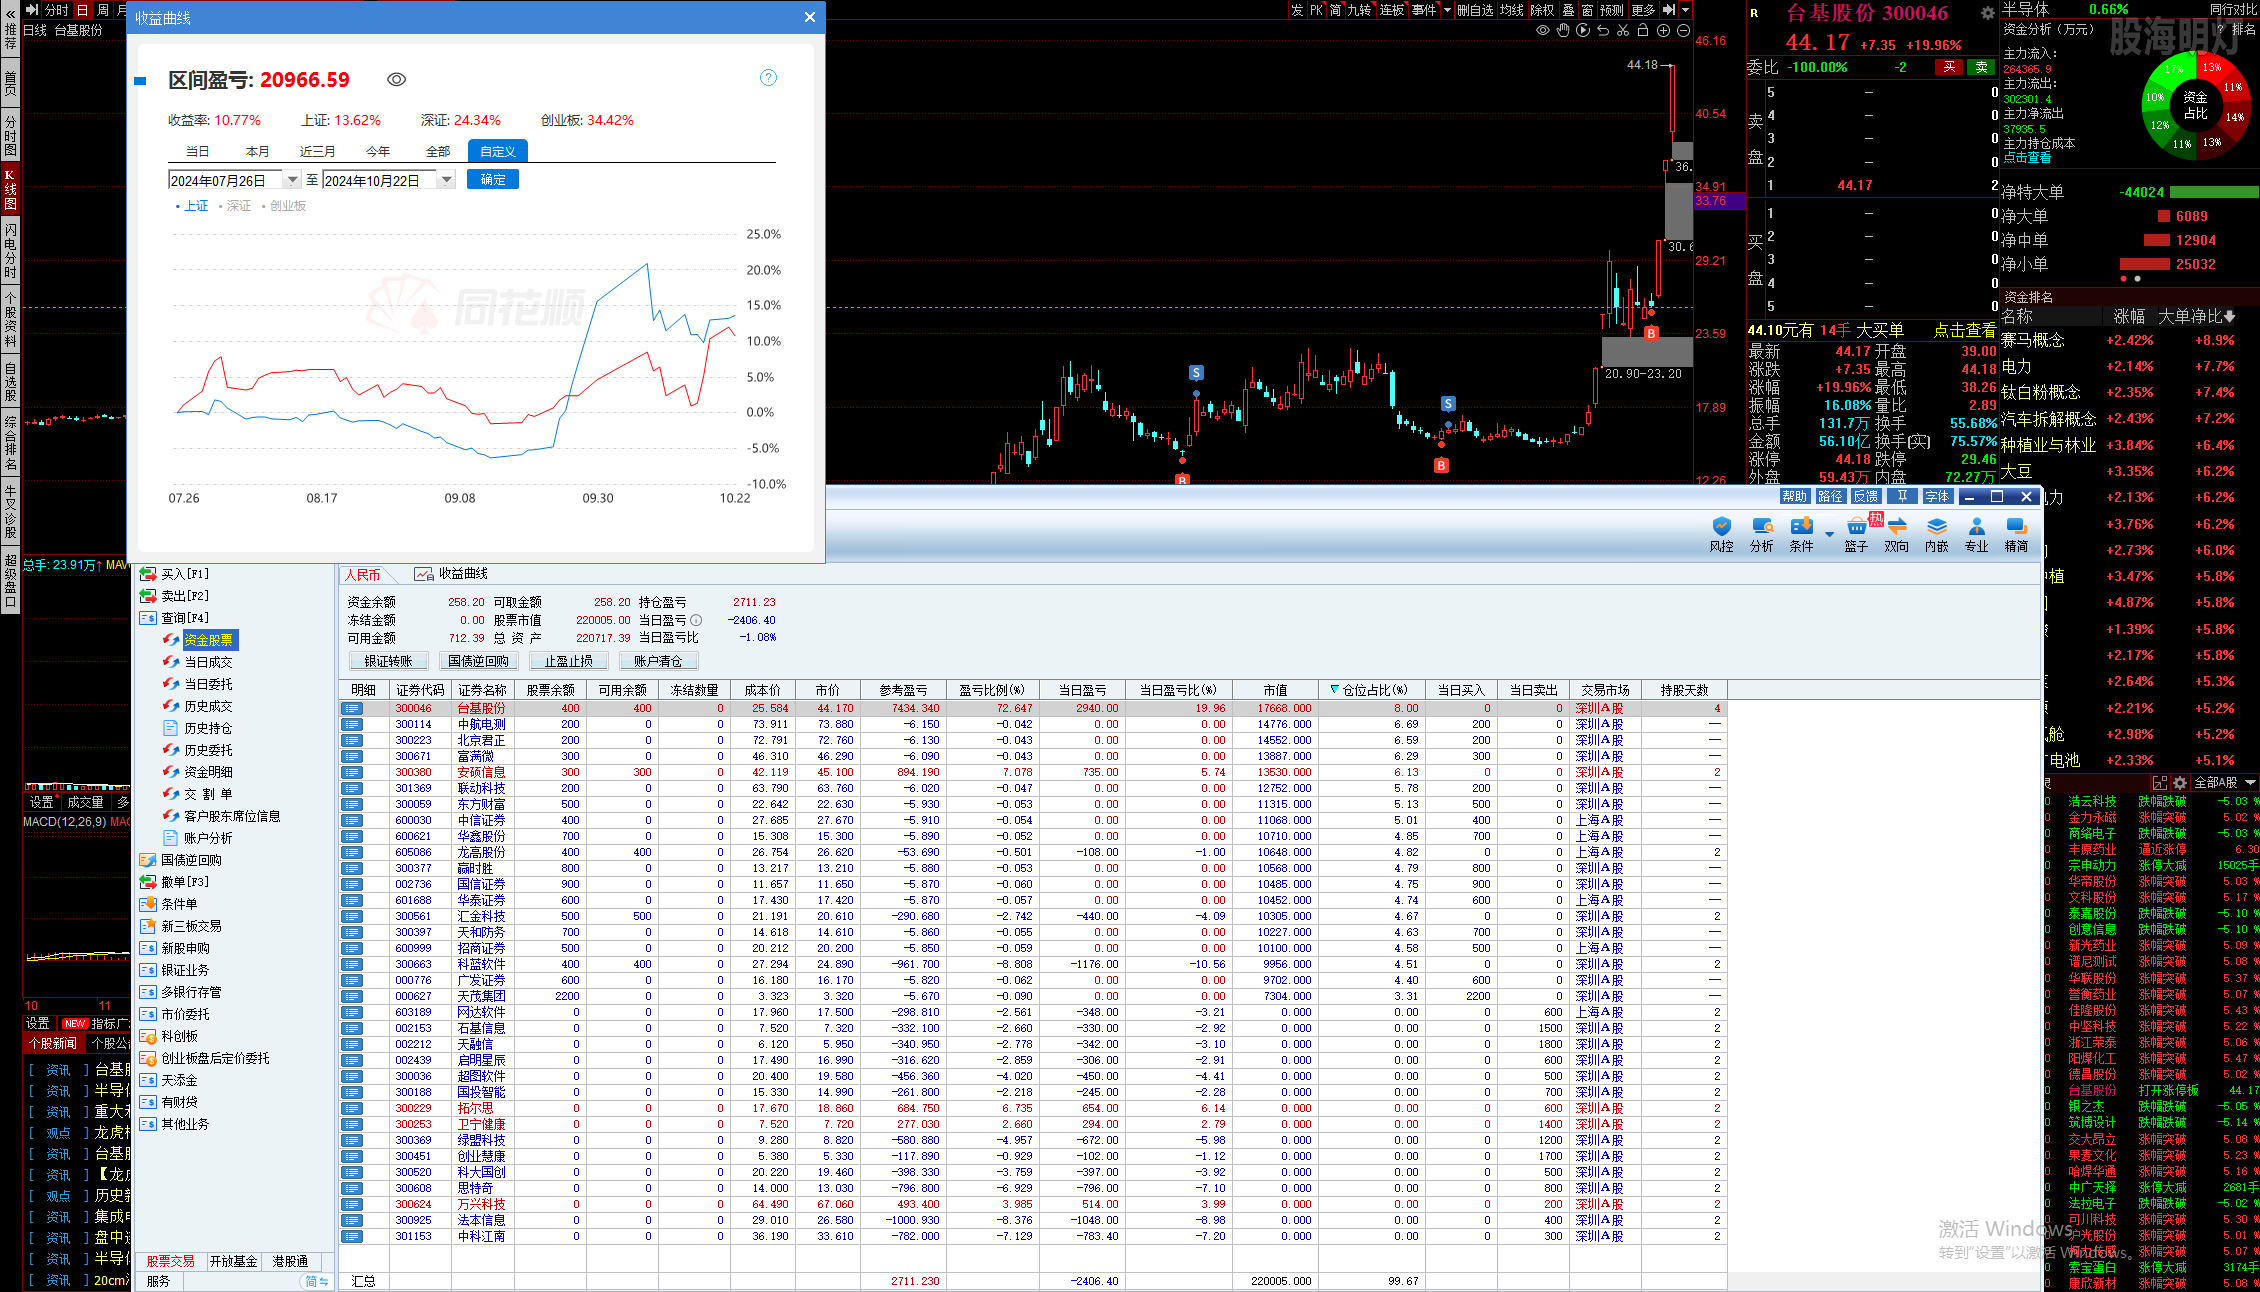Open the end date dropdown 2024年10月22日
This screenshot has height=1292, width=2260.
(446, 180)
